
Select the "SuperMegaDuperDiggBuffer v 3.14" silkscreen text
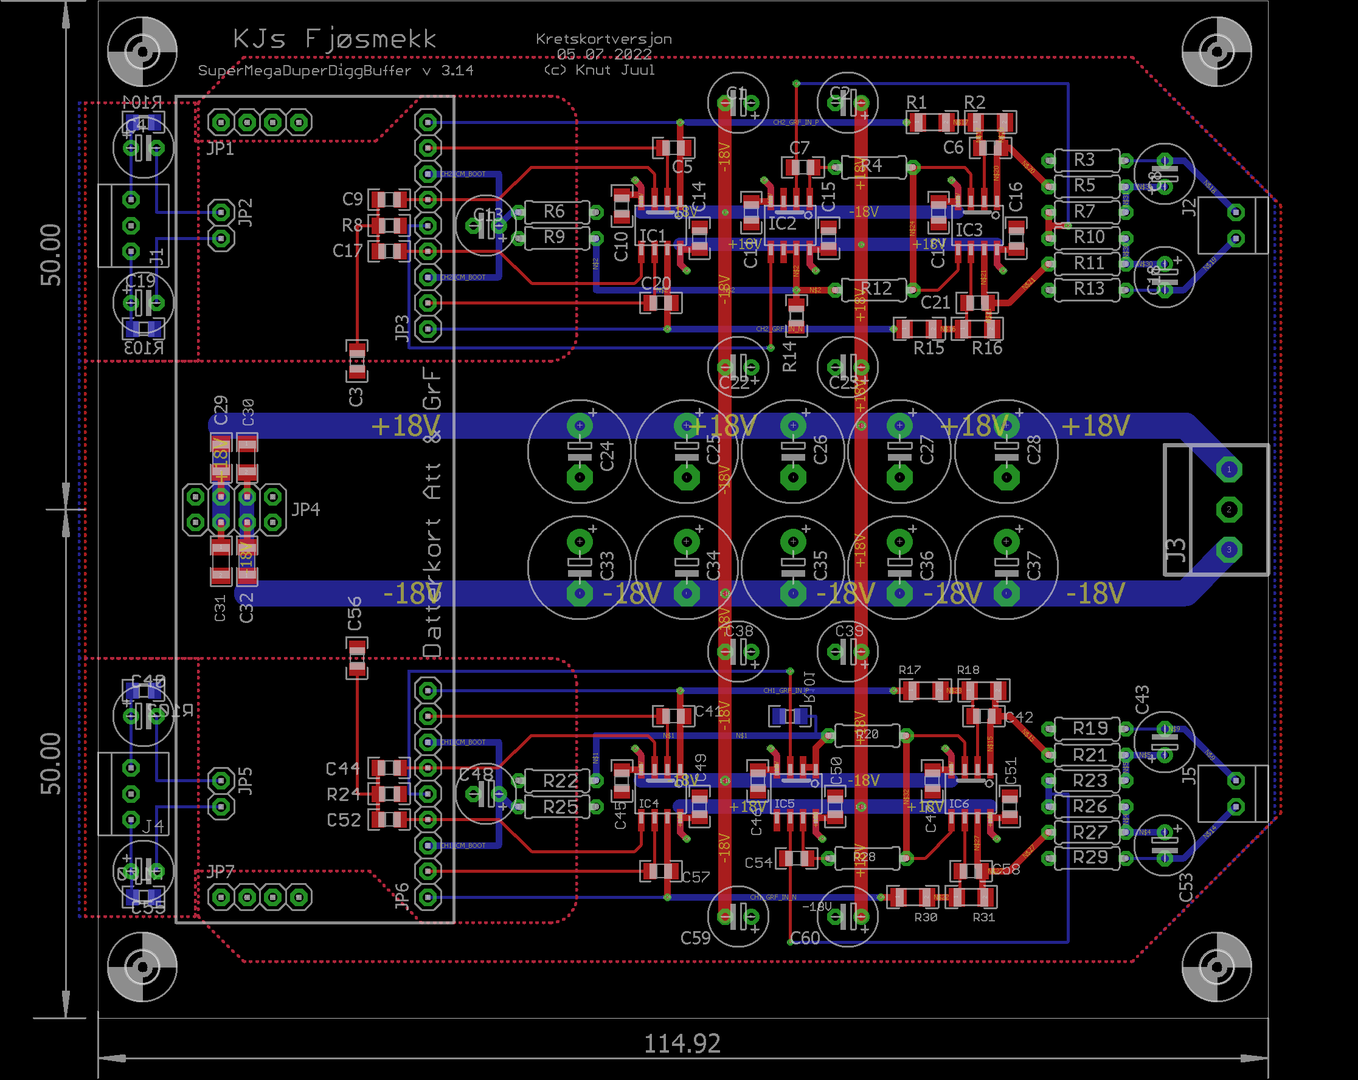(x=335, y=71)
